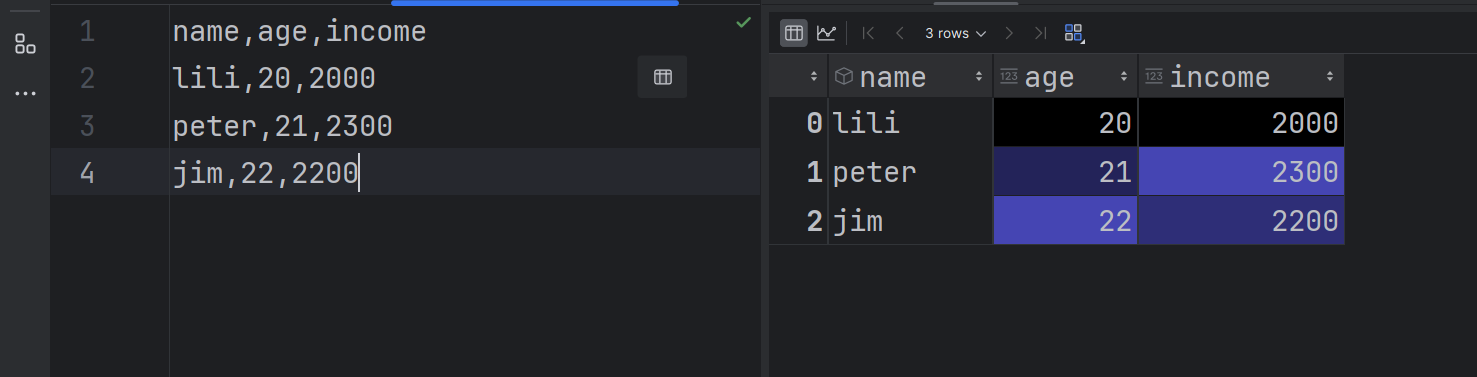This screenshot has width=1477, height=377.
Task: Place cursor in 'jim,22,2200' editor line
Action: pos(265,173)
